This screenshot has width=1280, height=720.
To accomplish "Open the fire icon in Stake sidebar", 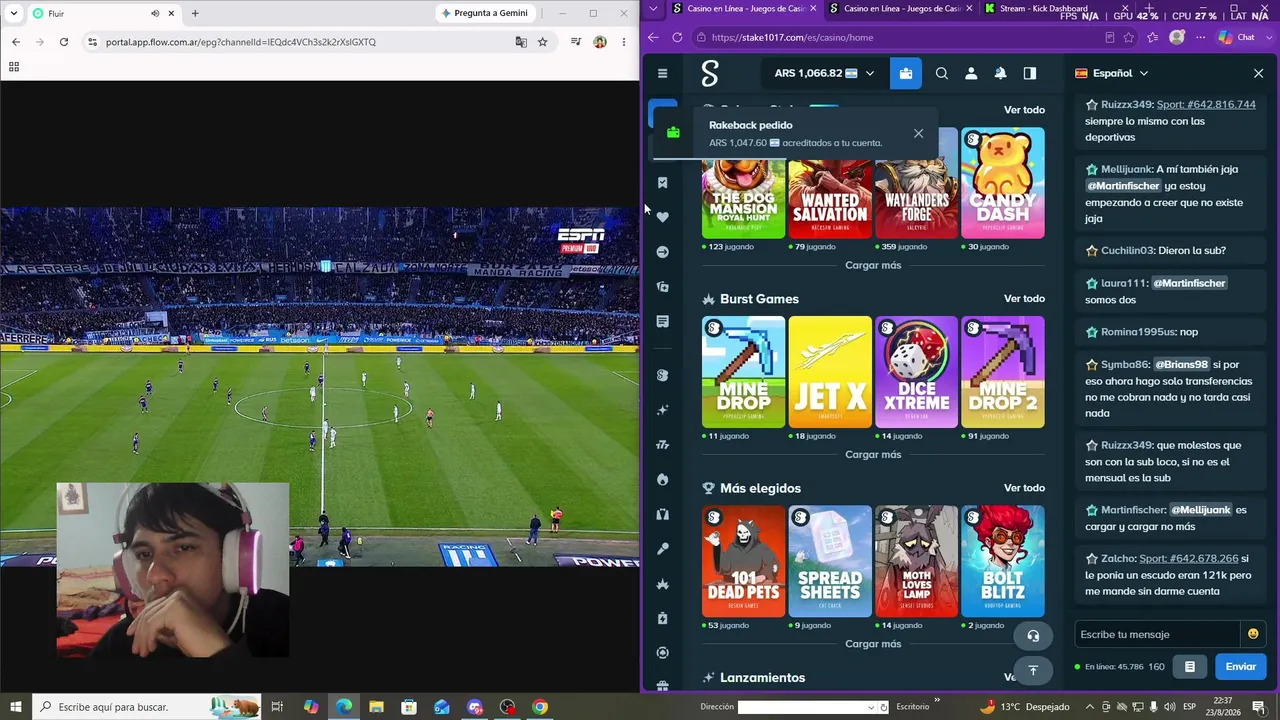I will (662, 480).
